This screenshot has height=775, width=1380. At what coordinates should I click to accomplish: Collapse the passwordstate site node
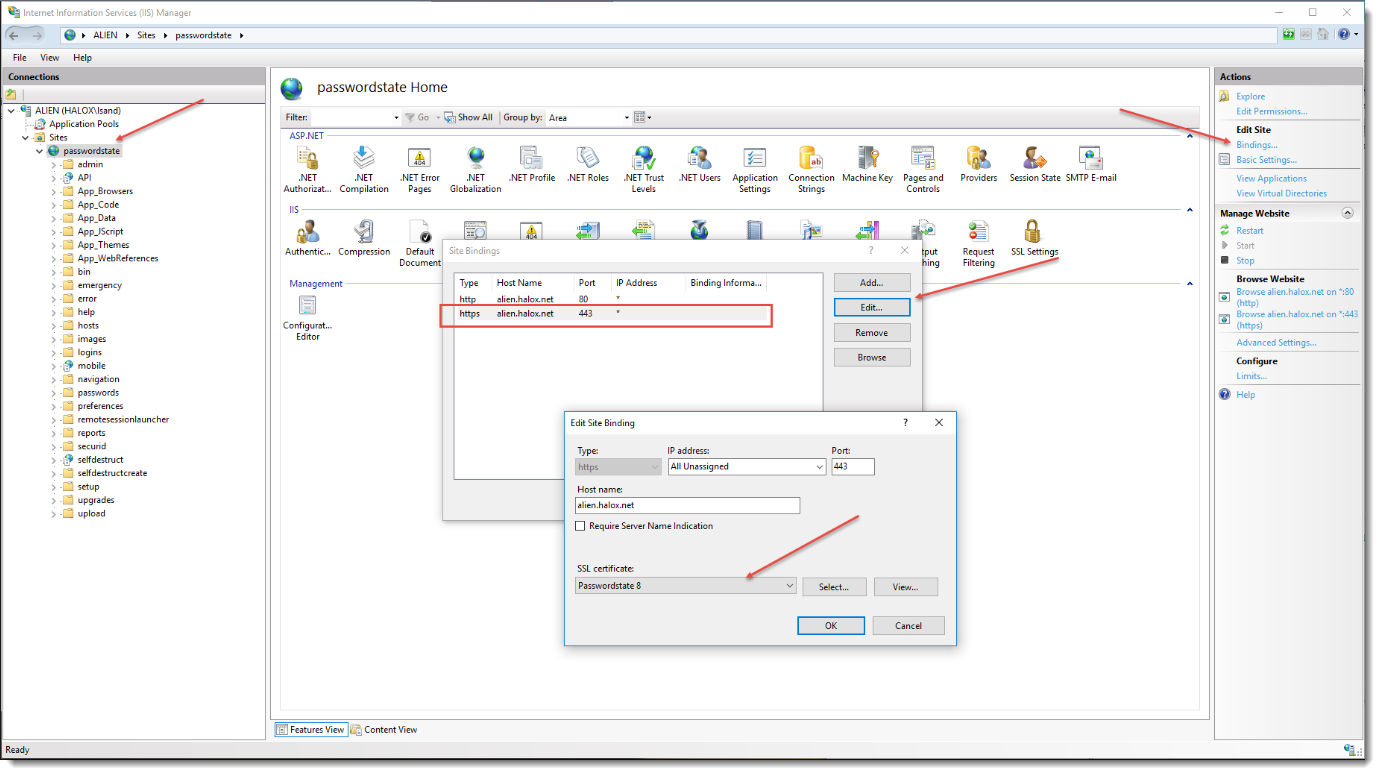(x=40, y=151)
